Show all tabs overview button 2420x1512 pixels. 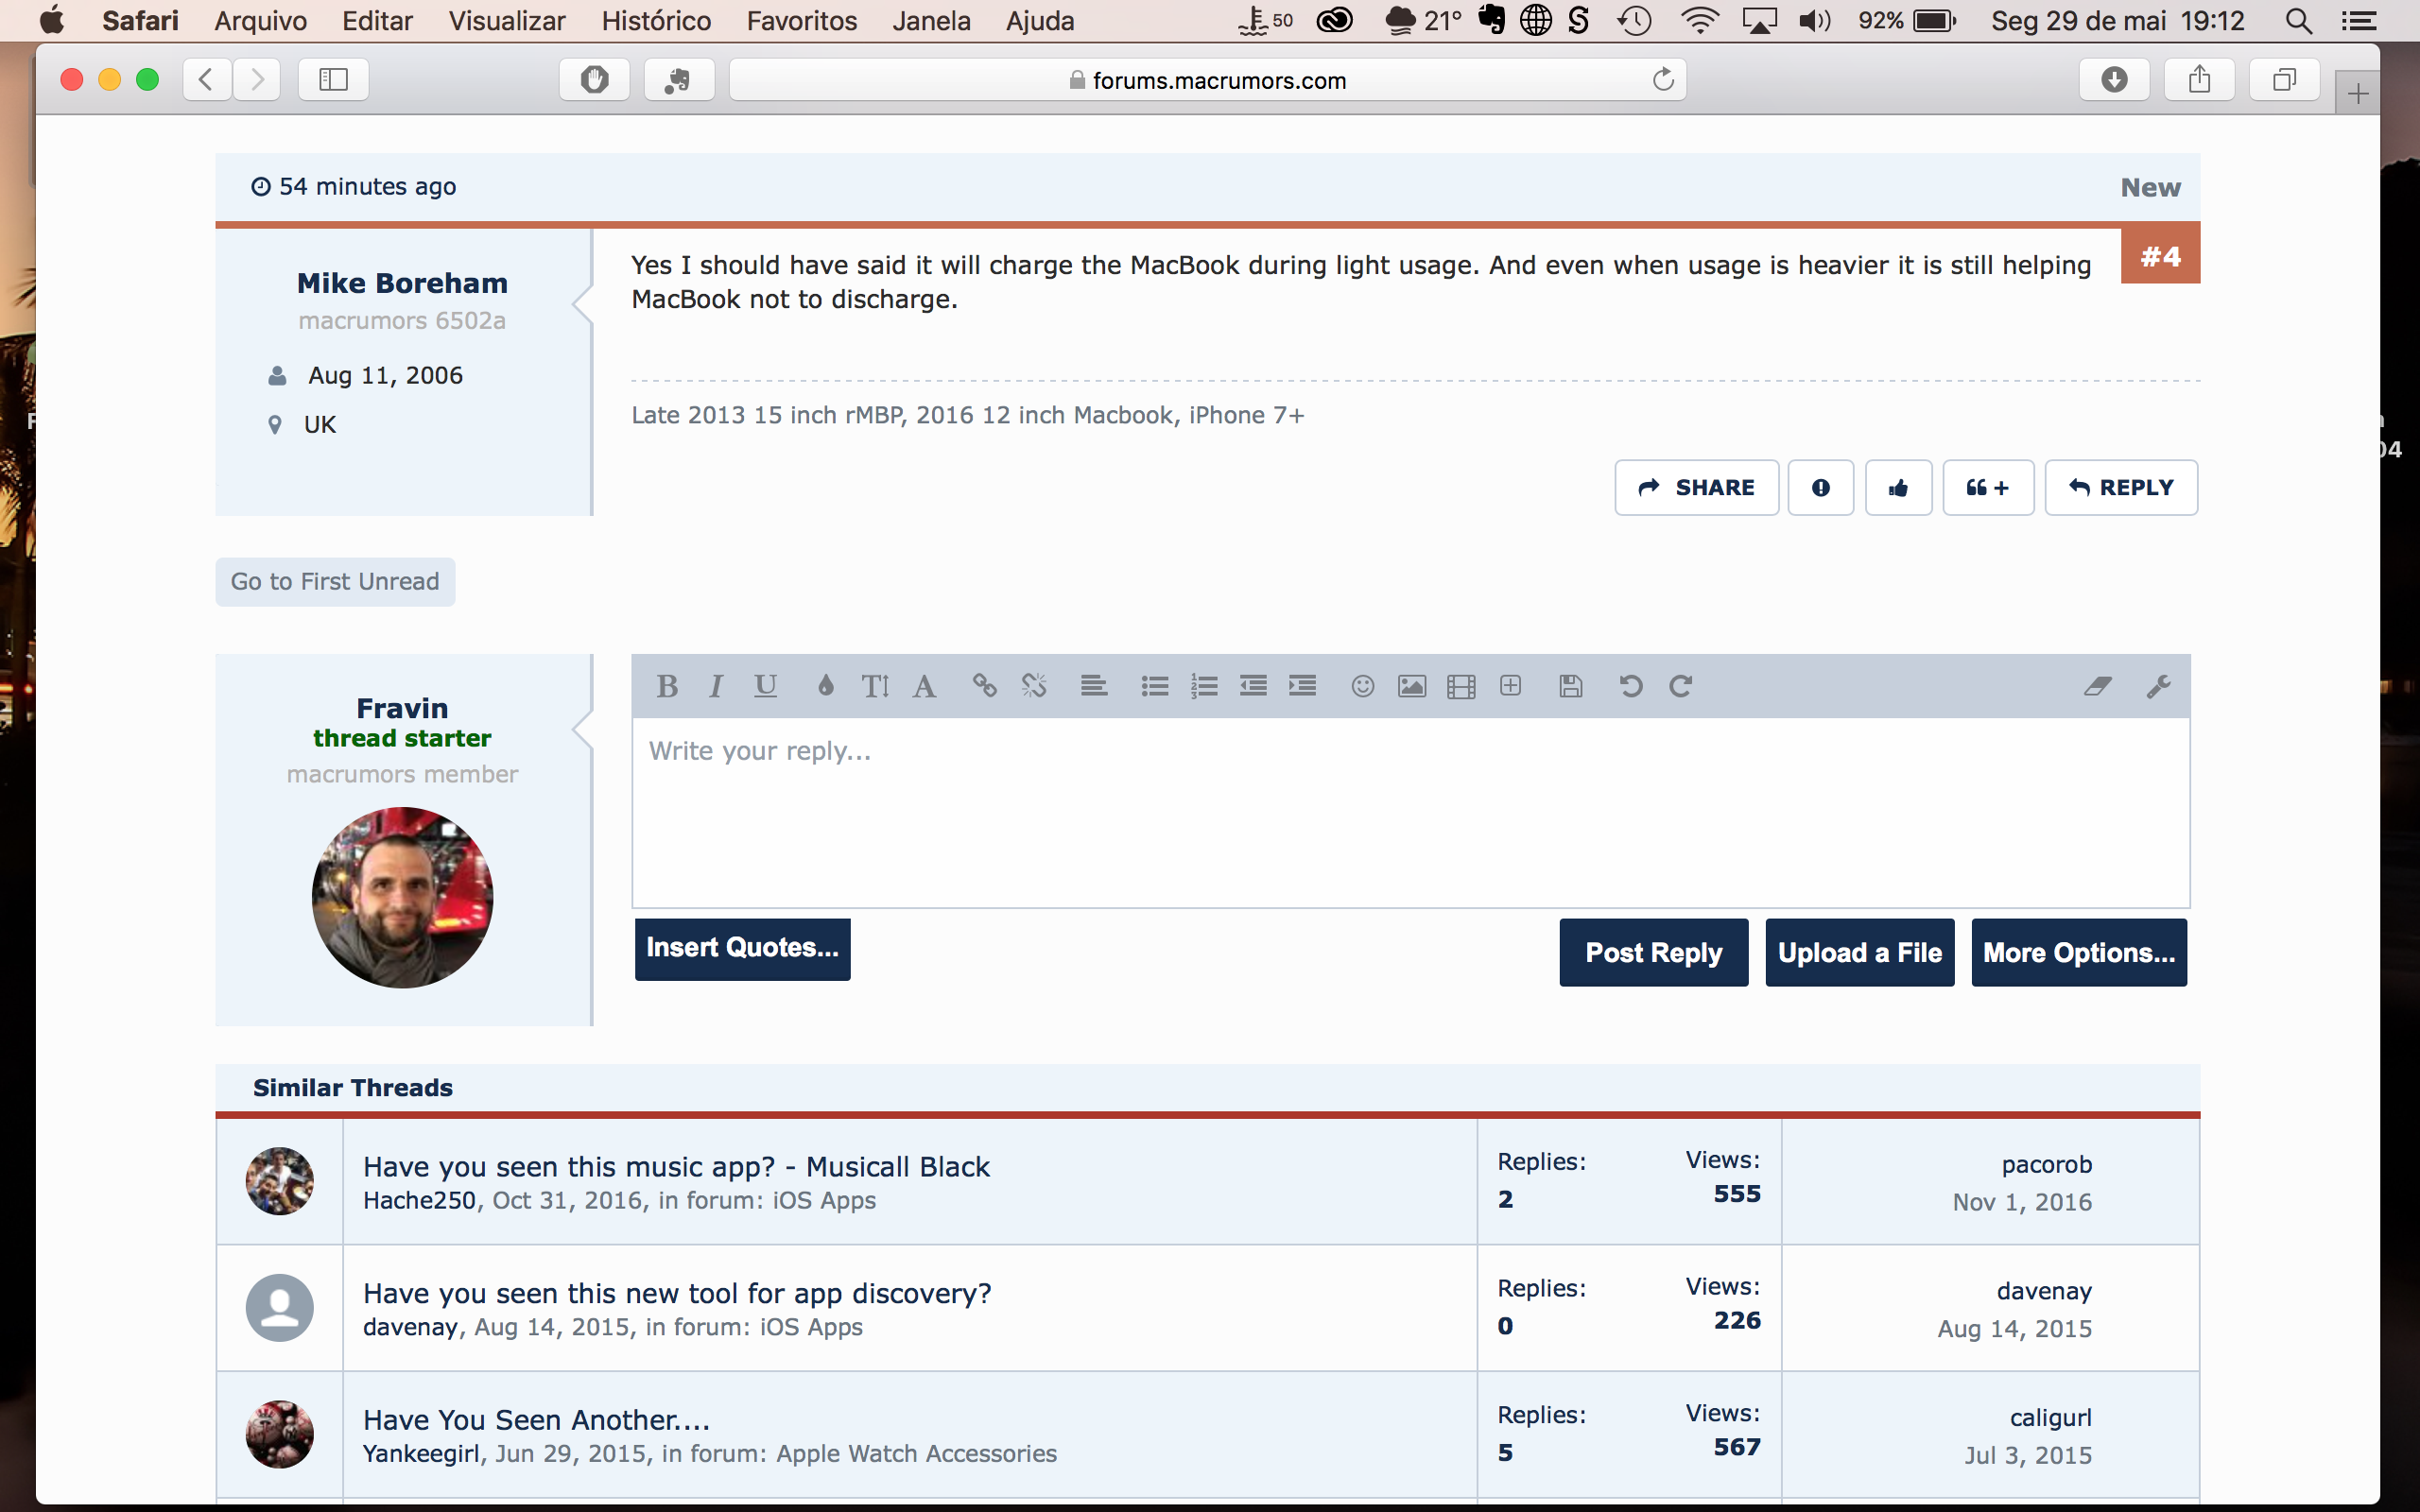tap(2284, 79)
